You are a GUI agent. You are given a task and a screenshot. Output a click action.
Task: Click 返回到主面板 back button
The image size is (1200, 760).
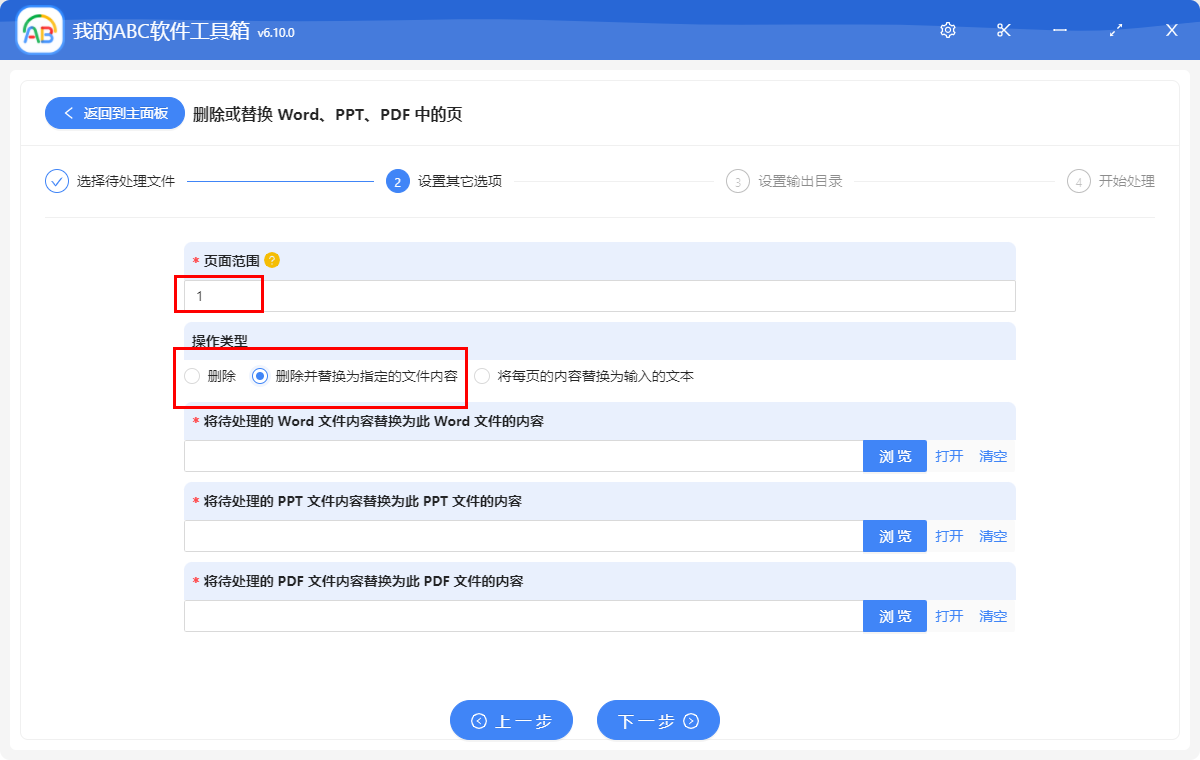click(x=114, y=113)
